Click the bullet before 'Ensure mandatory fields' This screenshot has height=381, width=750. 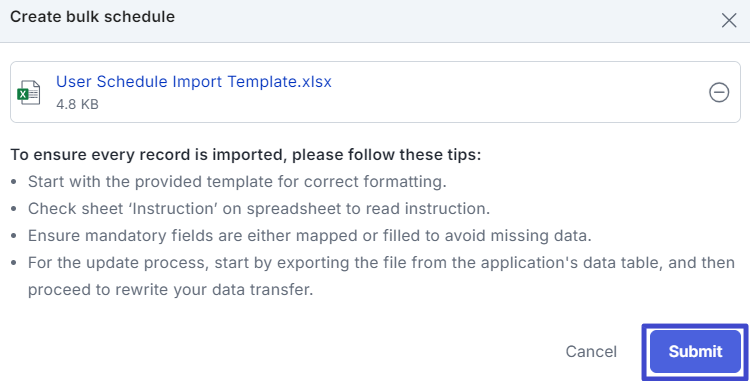13,236
